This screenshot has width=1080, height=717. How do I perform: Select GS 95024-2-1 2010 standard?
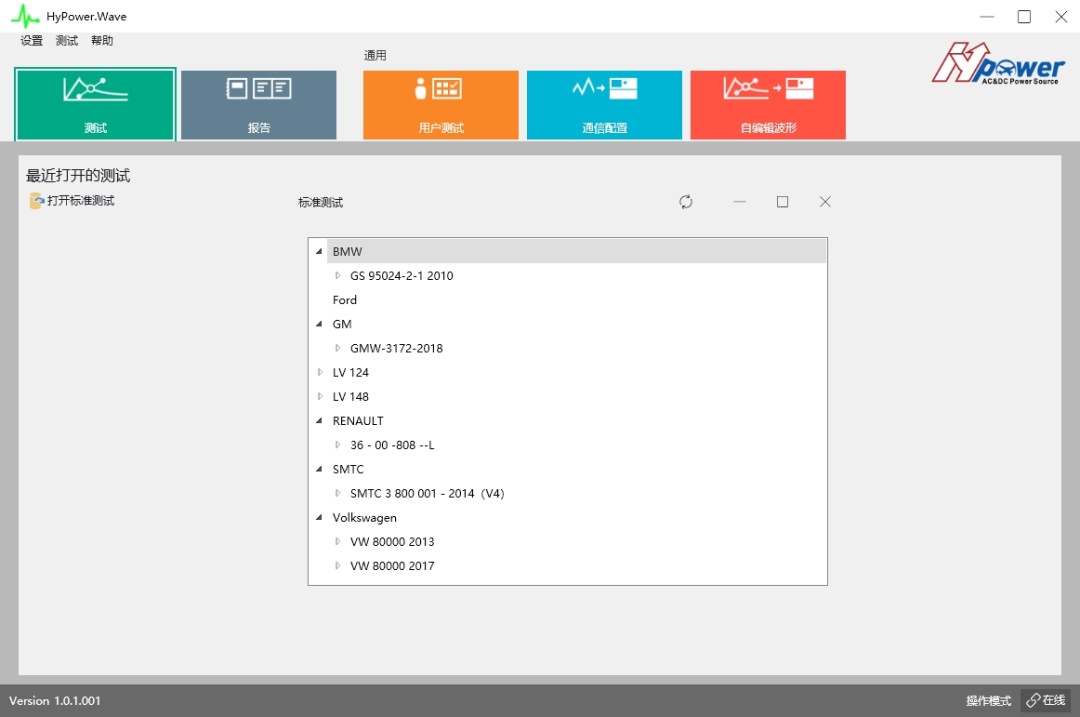(402, 276)
